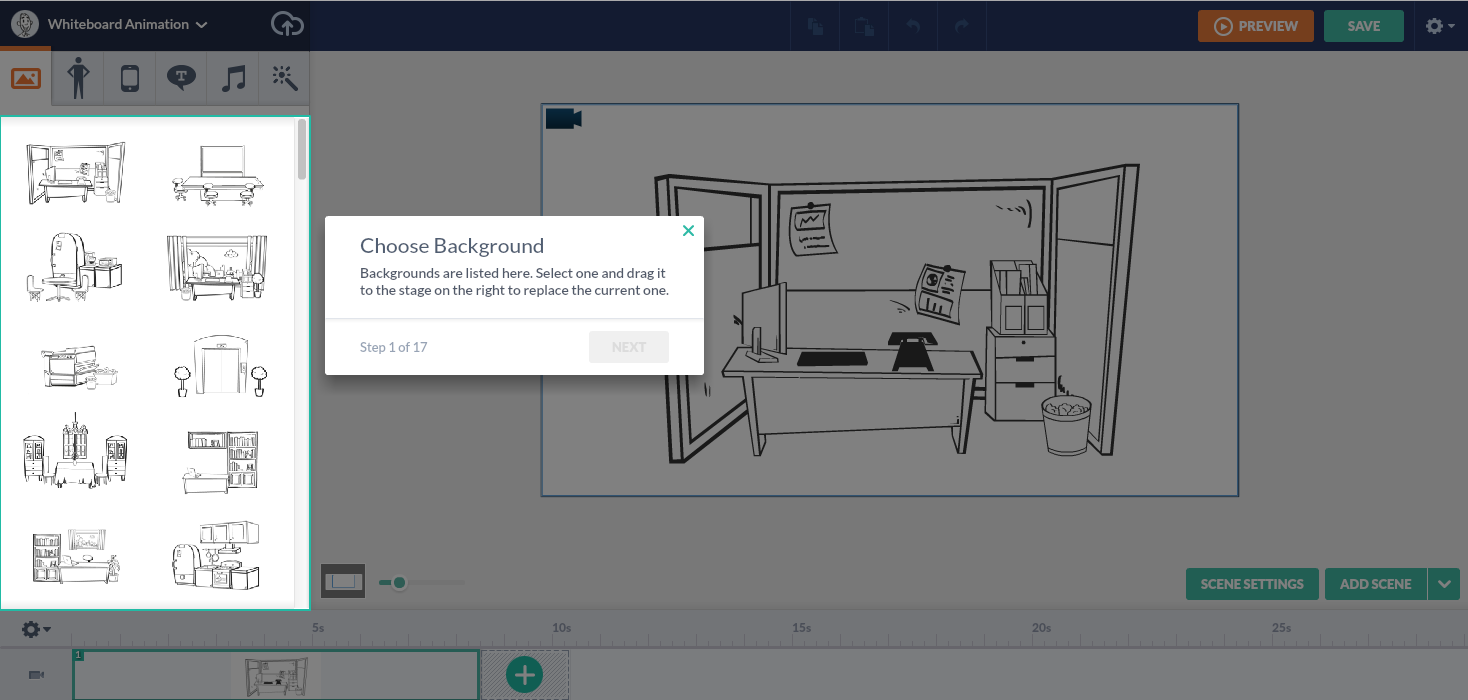This screenshot has height=700, width=1468.
Task: Click the 20s mark on the timeline ruler
Action: [1042, 628]
